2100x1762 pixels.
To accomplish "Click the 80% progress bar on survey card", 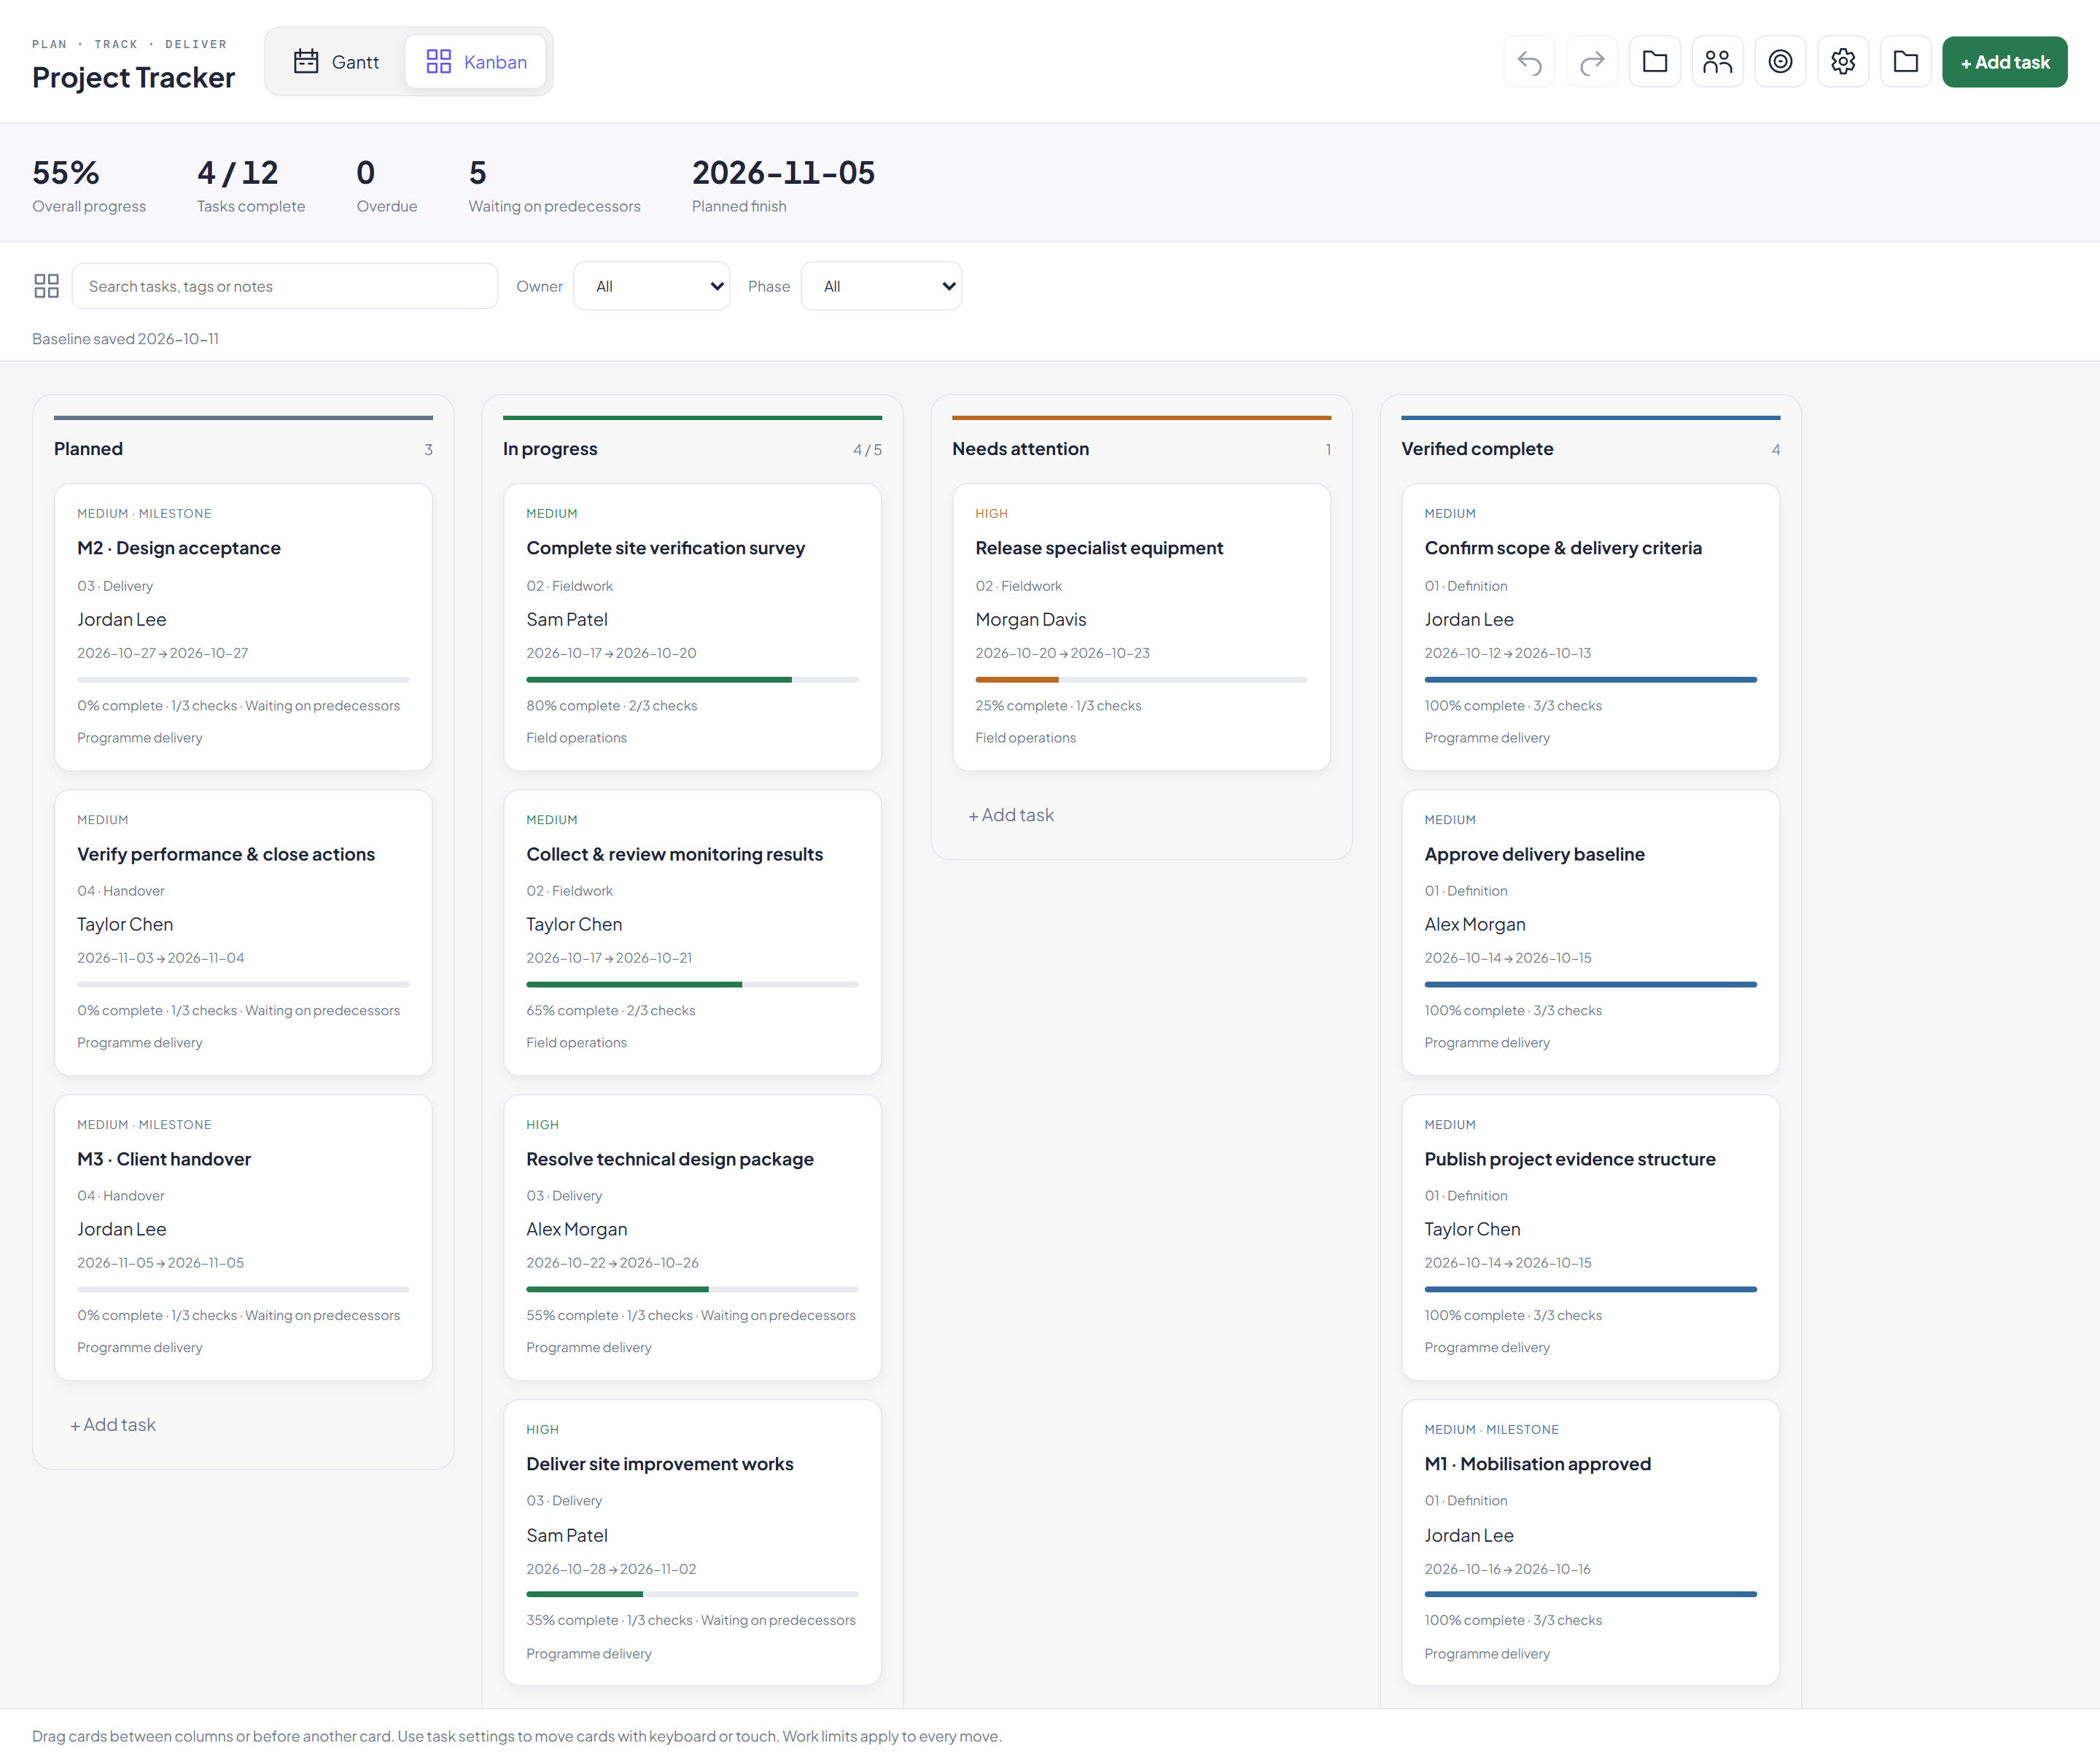I will point(692,680).
